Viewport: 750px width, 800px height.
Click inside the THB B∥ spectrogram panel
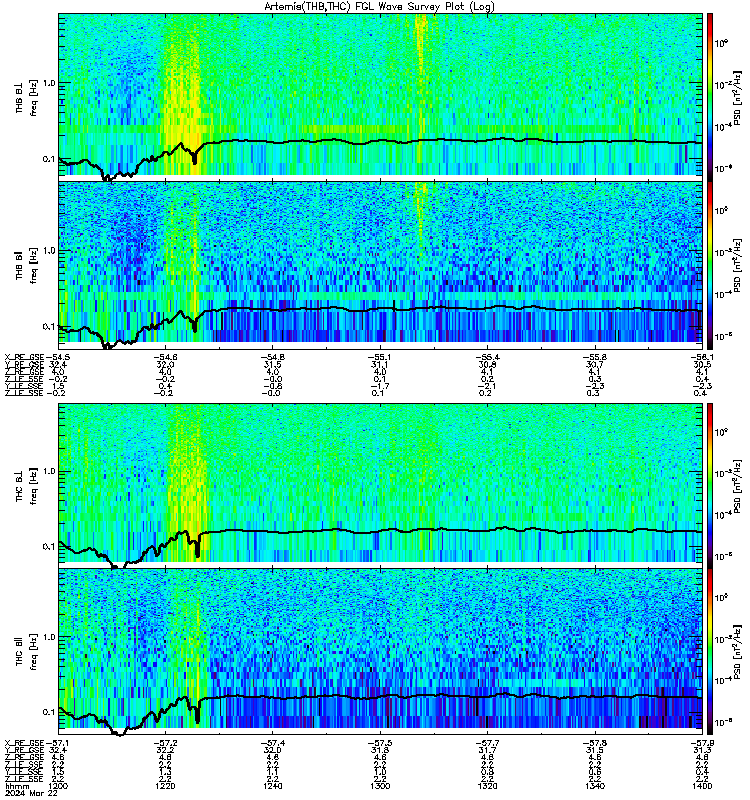380,265
